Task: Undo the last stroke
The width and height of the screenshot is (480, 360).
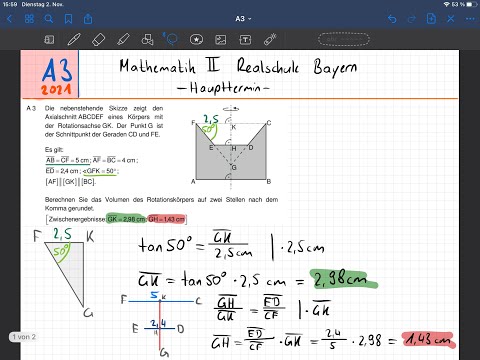Action: point(392,19)
